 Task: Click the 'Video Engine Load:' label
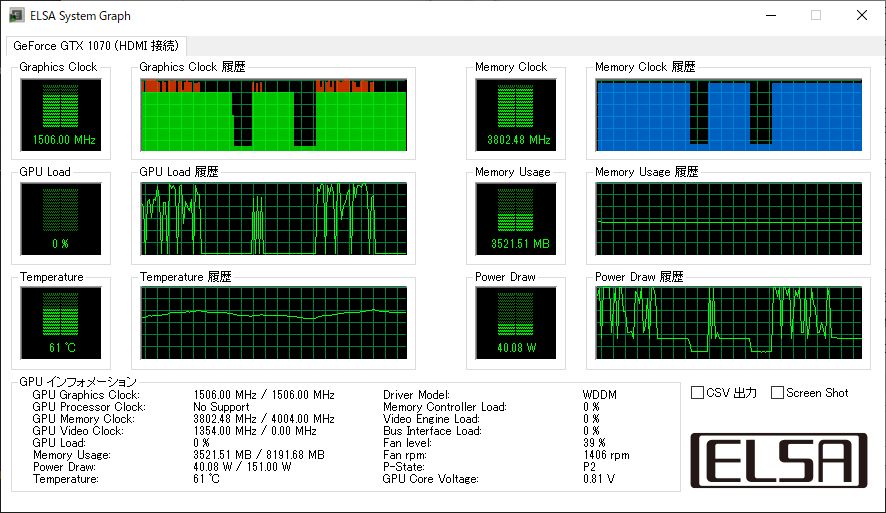431,419
